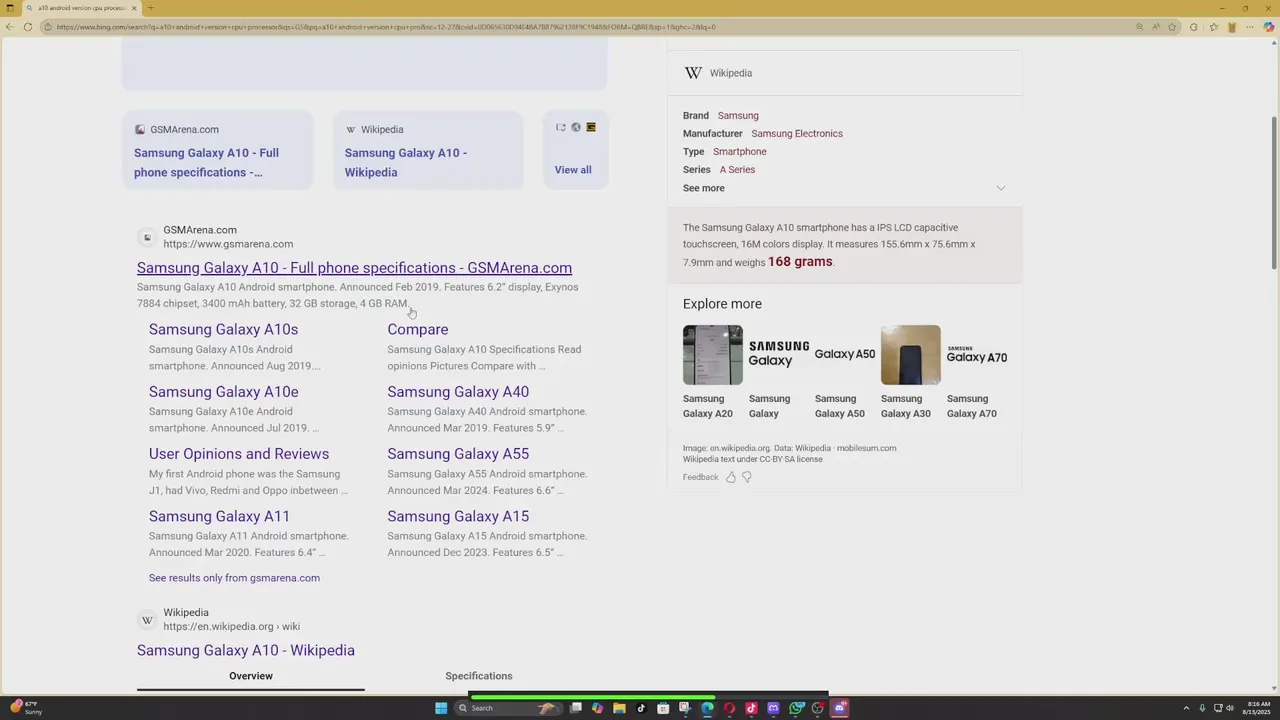Open Samsung Galaxy A70 thumbnail
Screen dimensions: 1280x720
976,355
